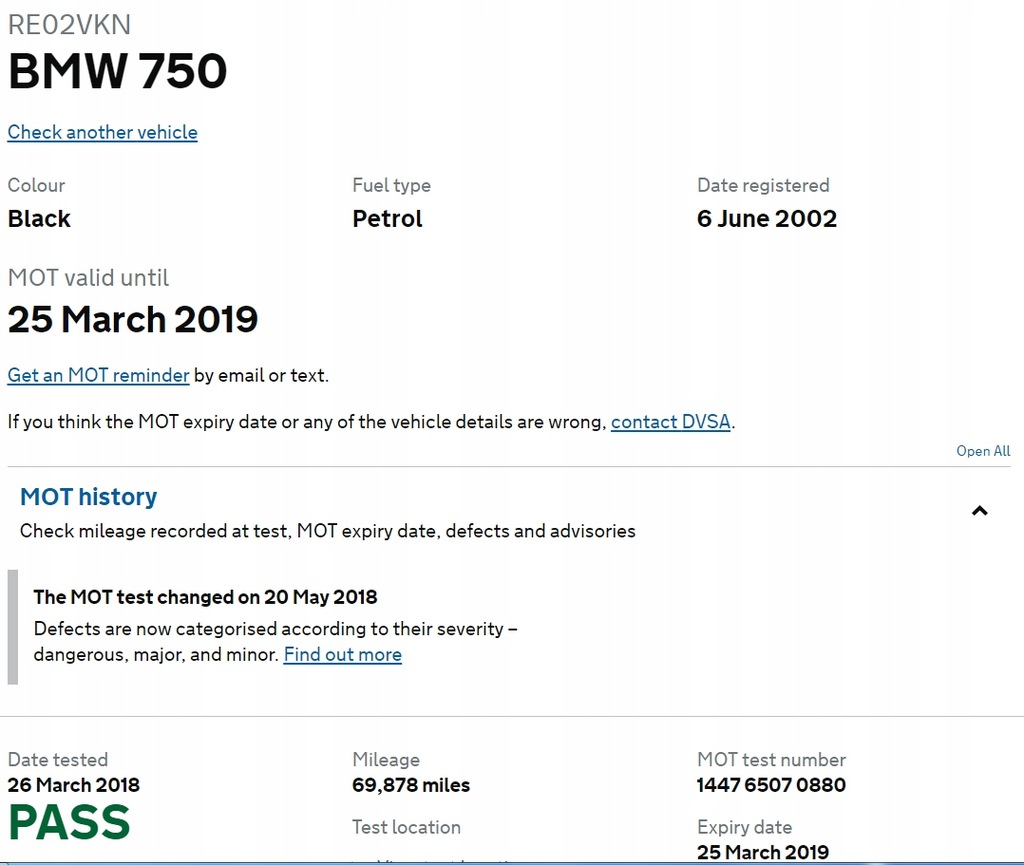Collapse the MOT history chevron arrow
The width and height of the screenshot is (1024, 865).
pos(980,511)
